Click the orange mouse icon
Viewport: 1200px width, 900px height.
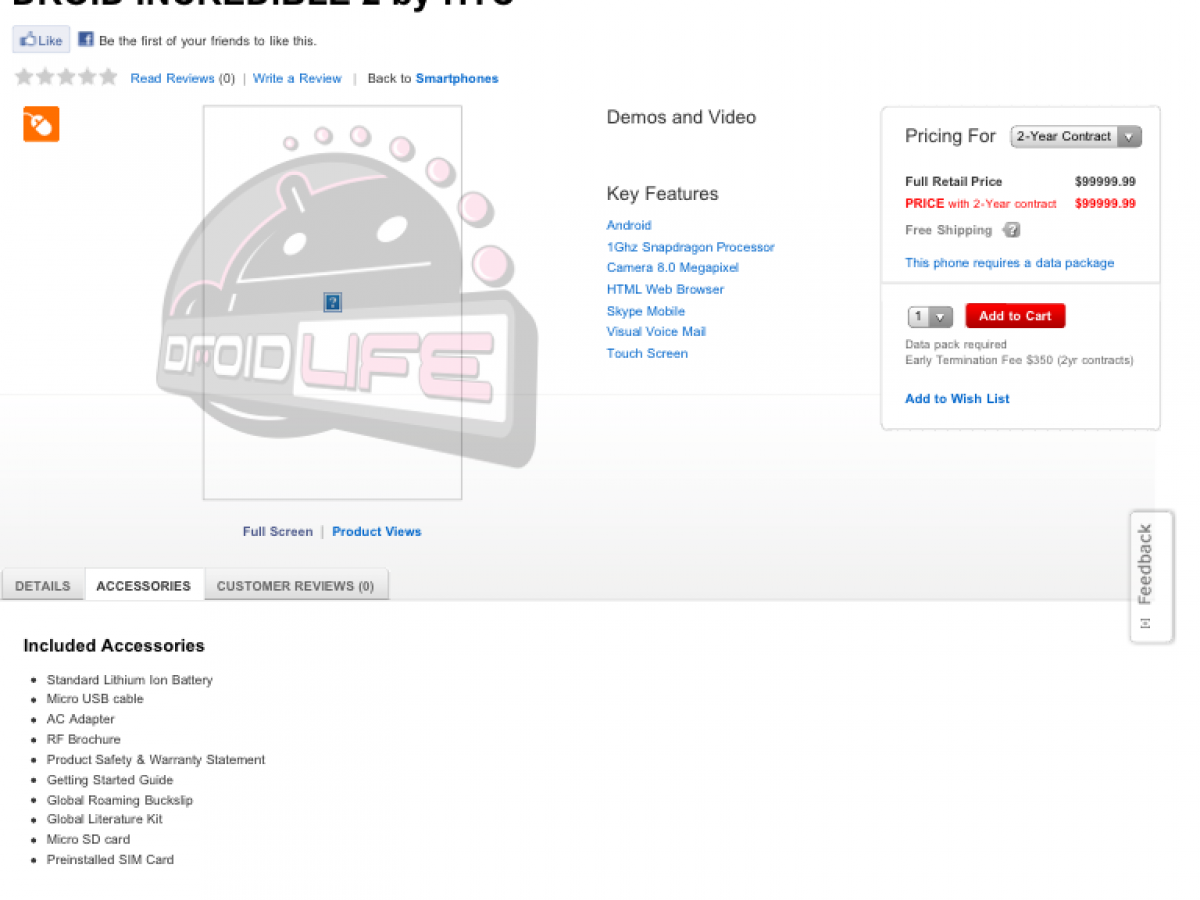[41, 124]
